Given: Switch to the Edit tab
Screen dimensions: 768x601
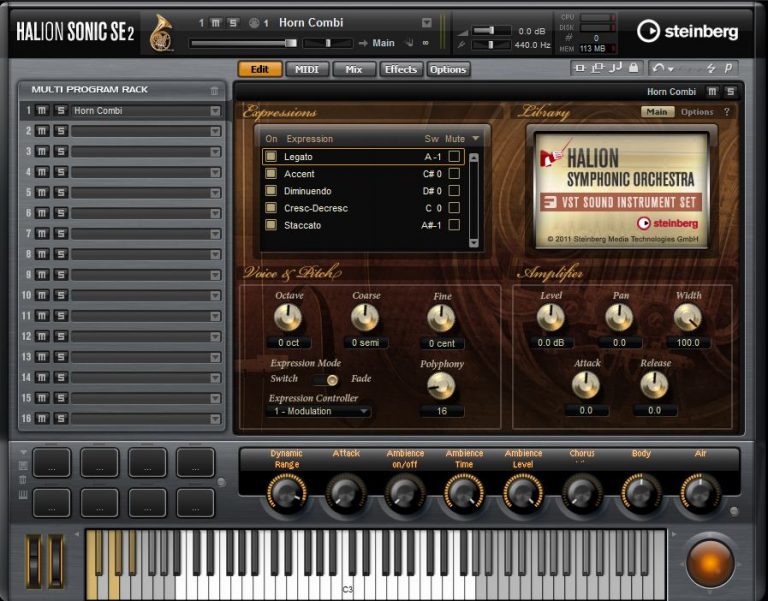Looking at the screenshot, I should pos(260,70).
